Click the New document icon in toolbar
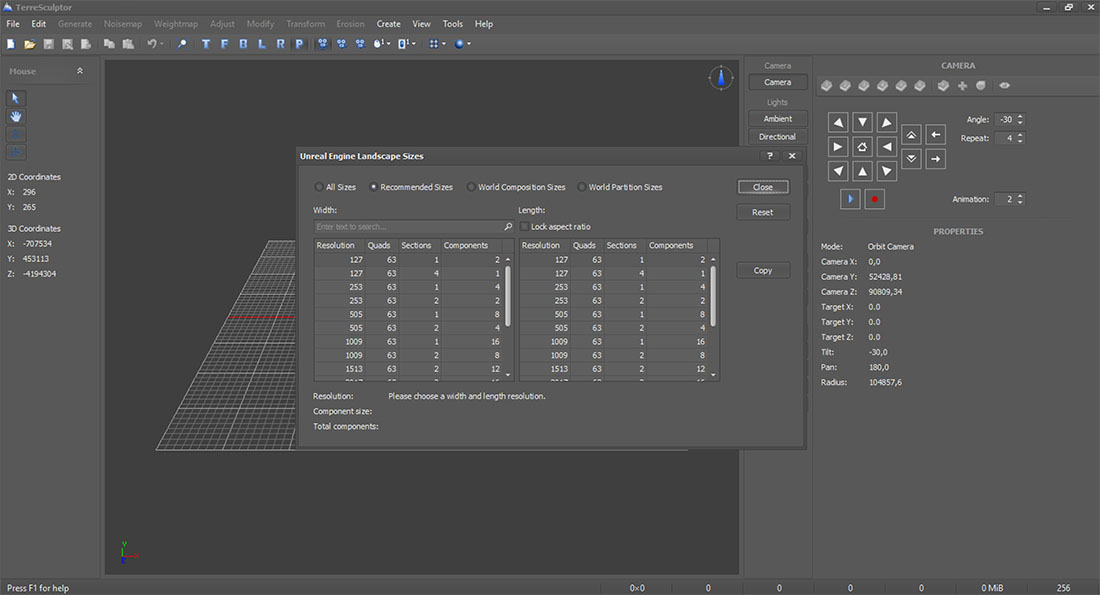Screen dimensions: 1100x595 11,44
